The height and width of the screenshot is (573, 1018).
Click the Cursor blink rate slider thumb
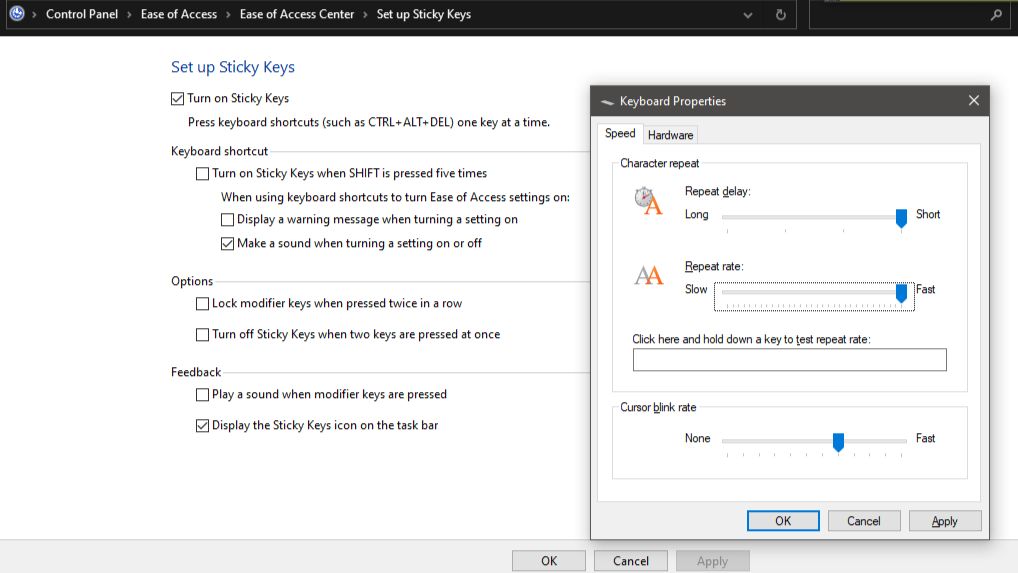tap(838, 442)
